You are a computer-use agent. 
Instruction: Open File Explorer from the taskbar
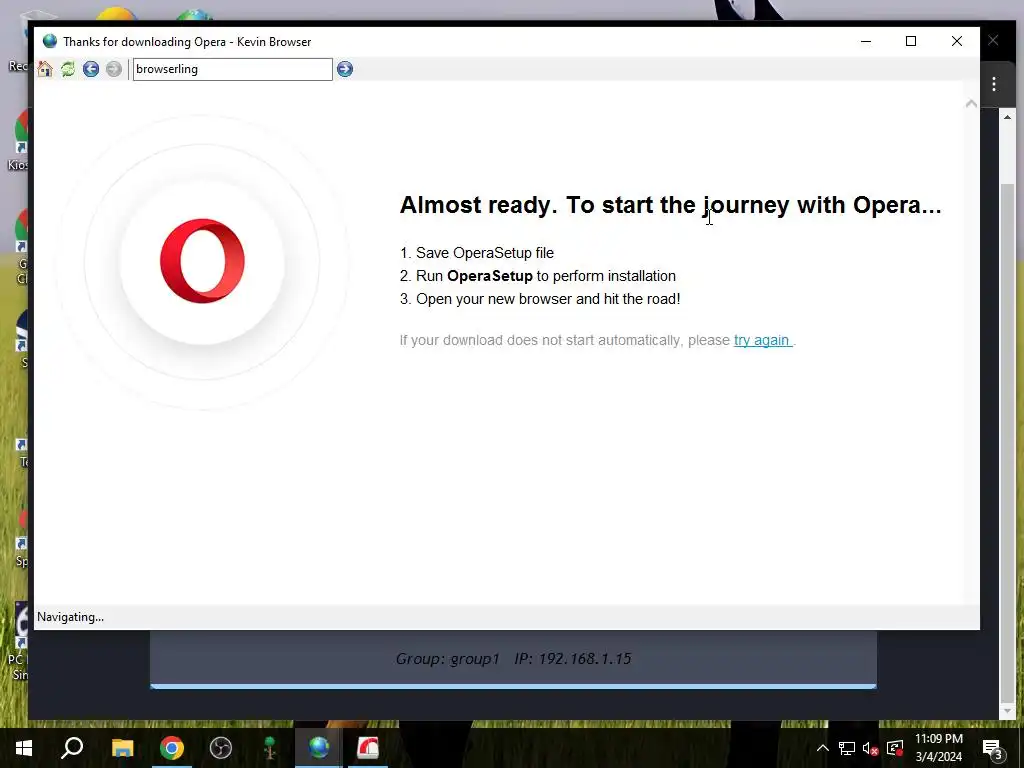click(x=122, y=748)
